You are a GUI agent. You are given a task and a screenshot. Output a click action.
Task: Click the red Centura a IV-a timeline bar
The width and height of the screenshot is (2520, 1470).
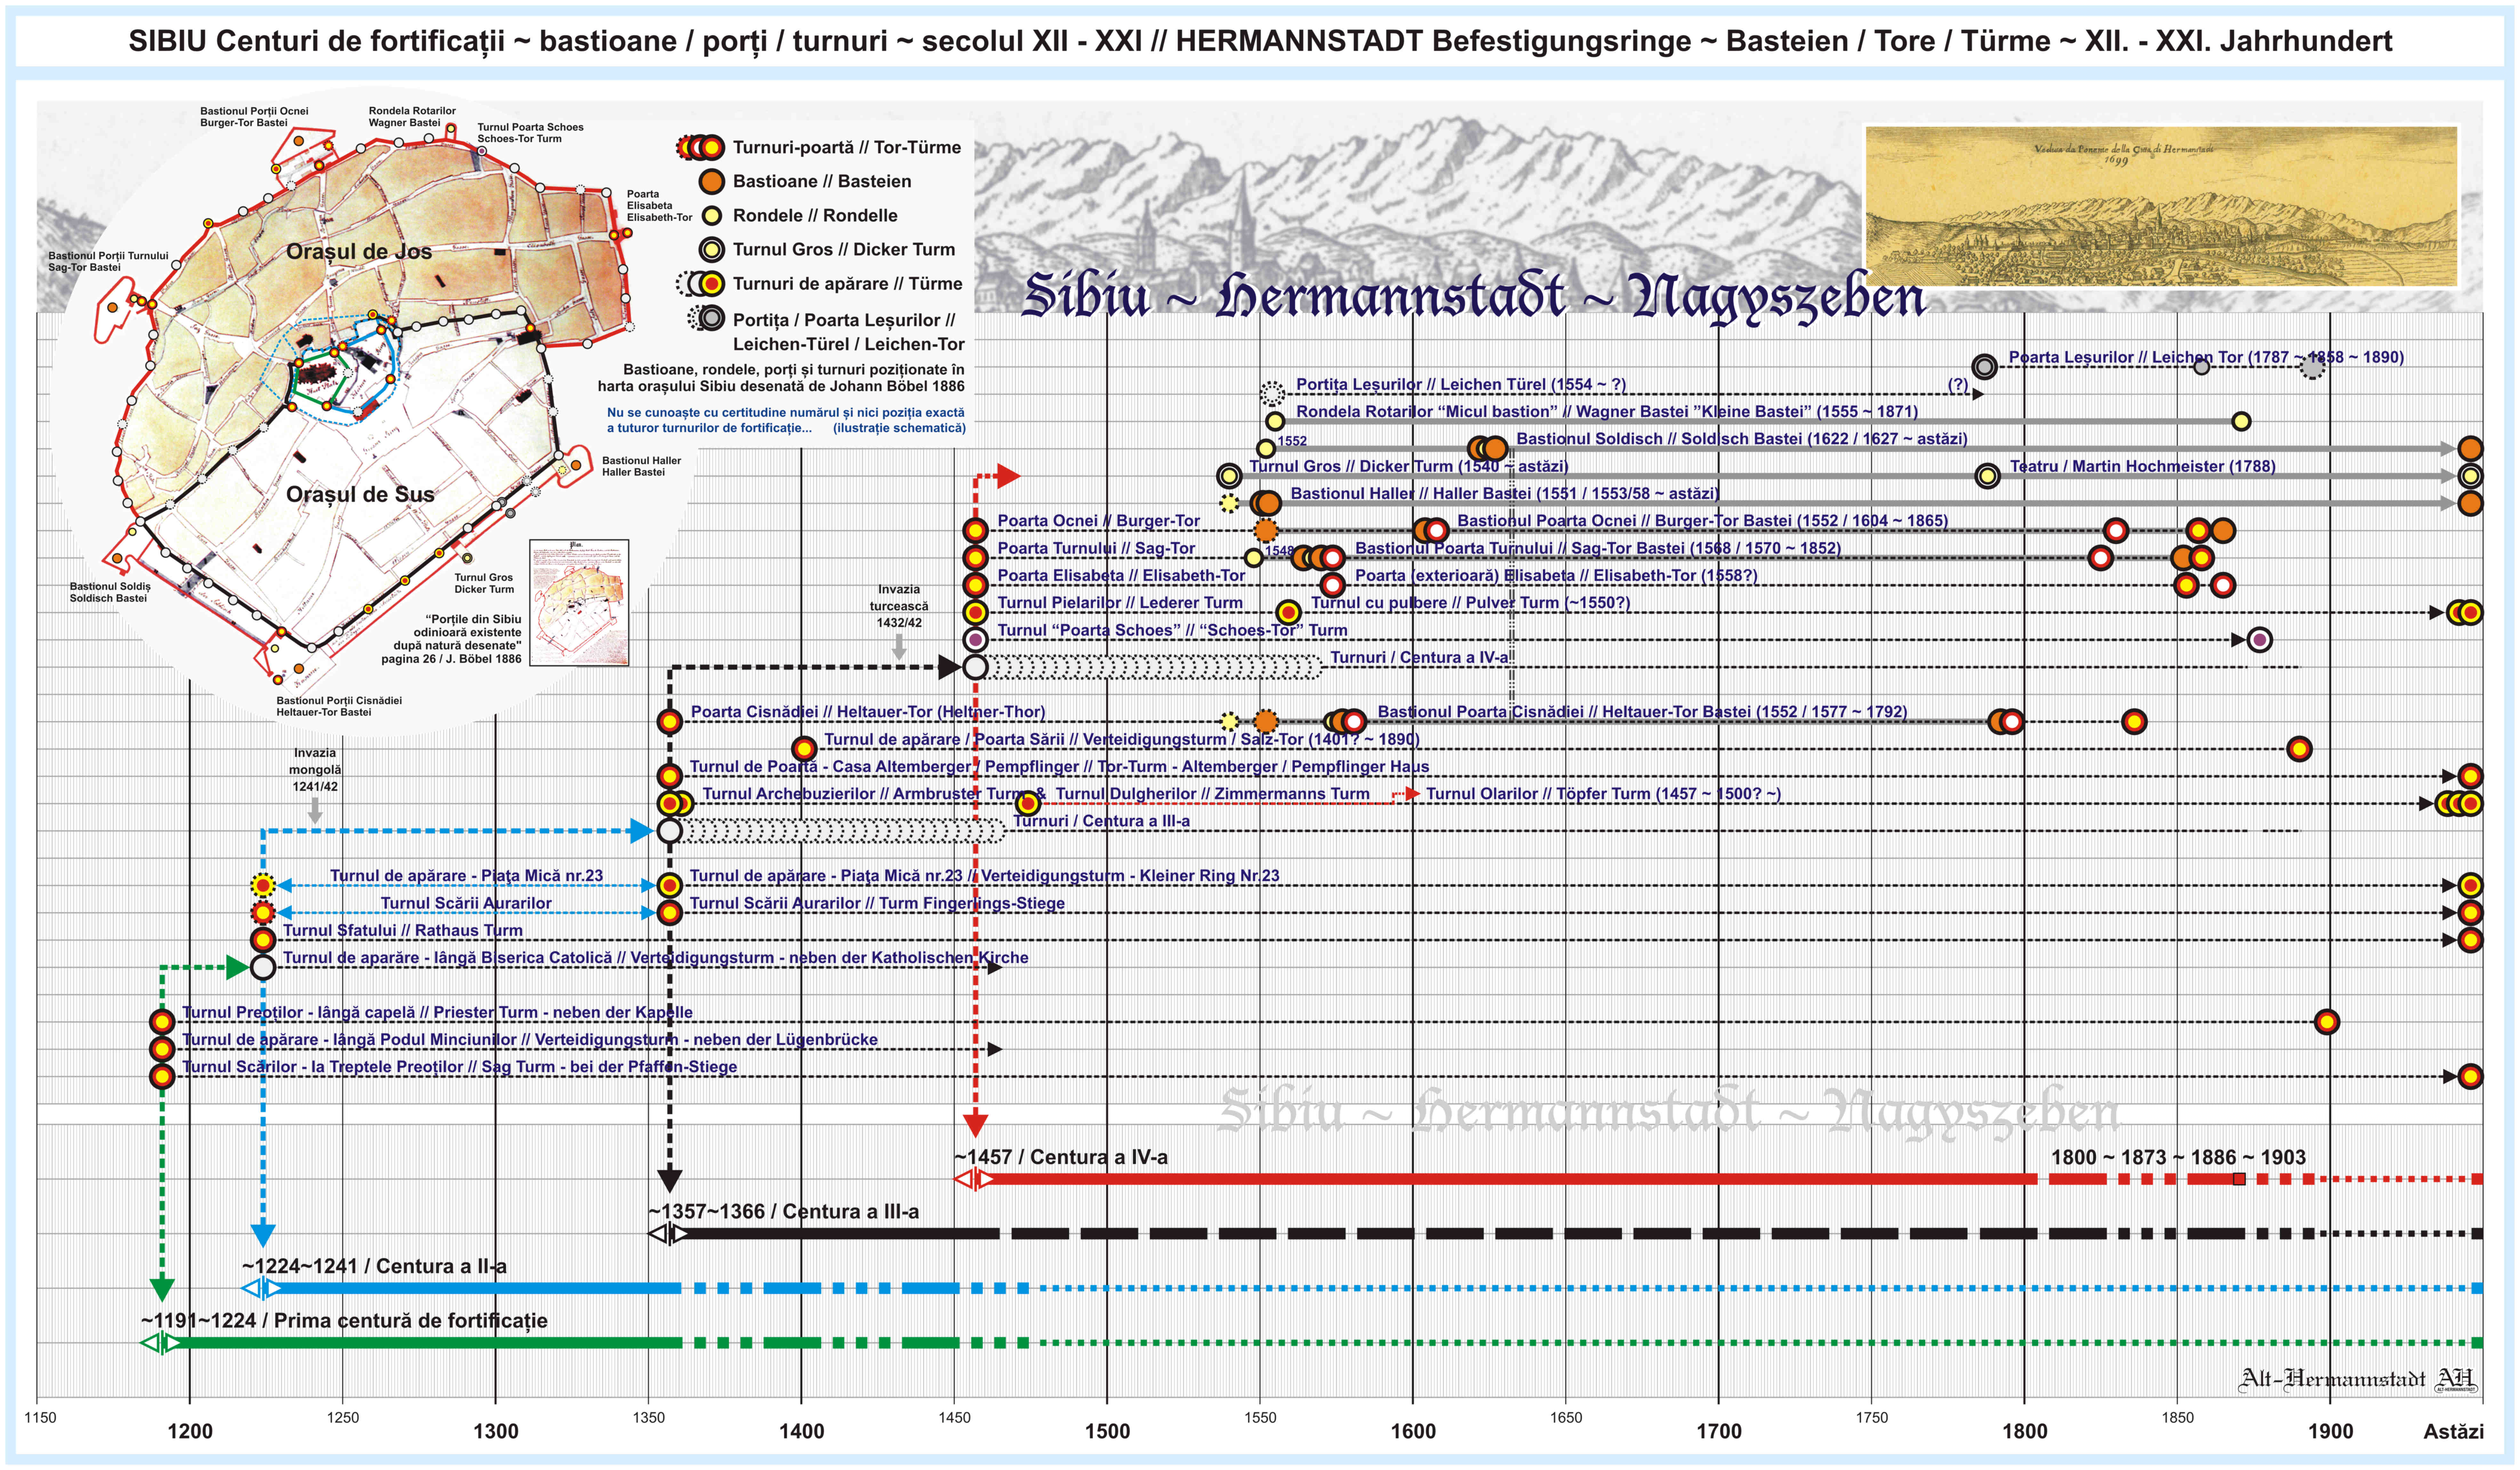tap(1500, 1179)
